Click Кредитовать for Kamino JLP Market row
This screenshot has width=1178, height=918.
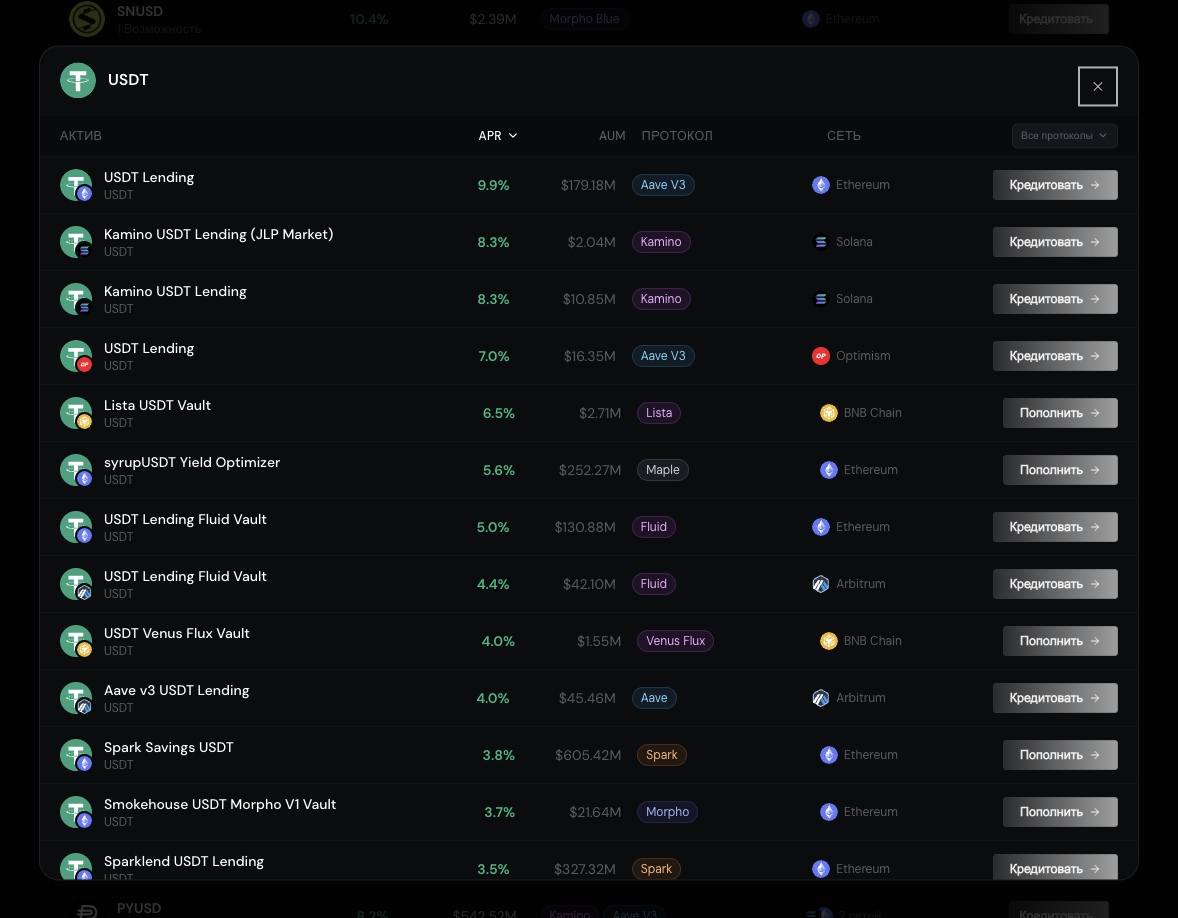[1055, 242]
